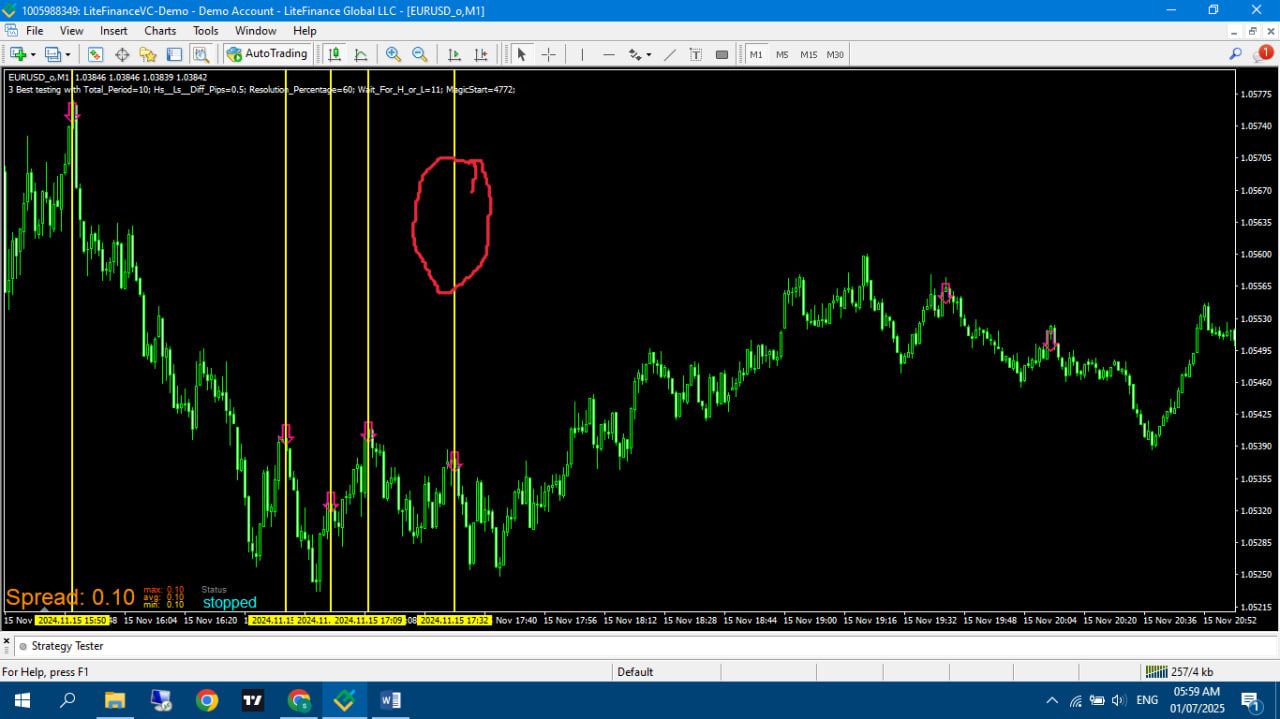Toggle the AutoTrading button

267,54
